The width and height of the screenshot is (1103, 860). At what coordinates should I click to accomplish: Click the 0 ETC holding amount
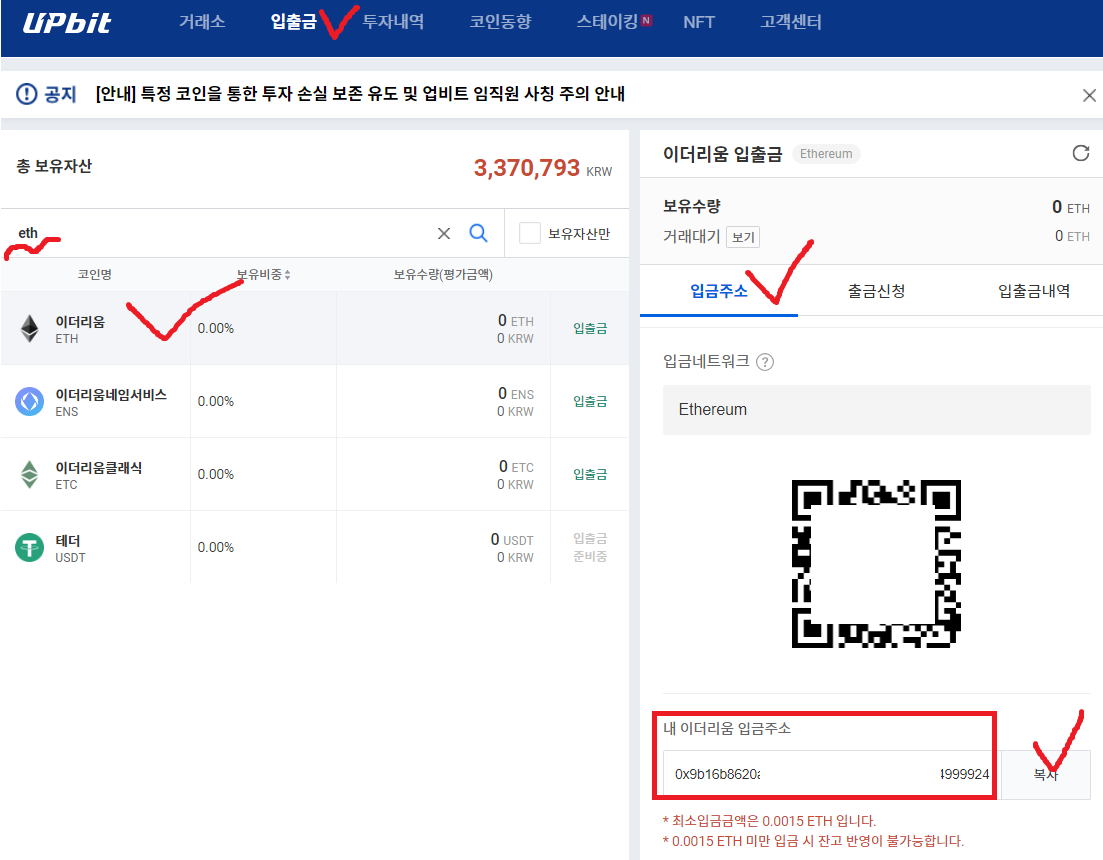click(516, 467)
